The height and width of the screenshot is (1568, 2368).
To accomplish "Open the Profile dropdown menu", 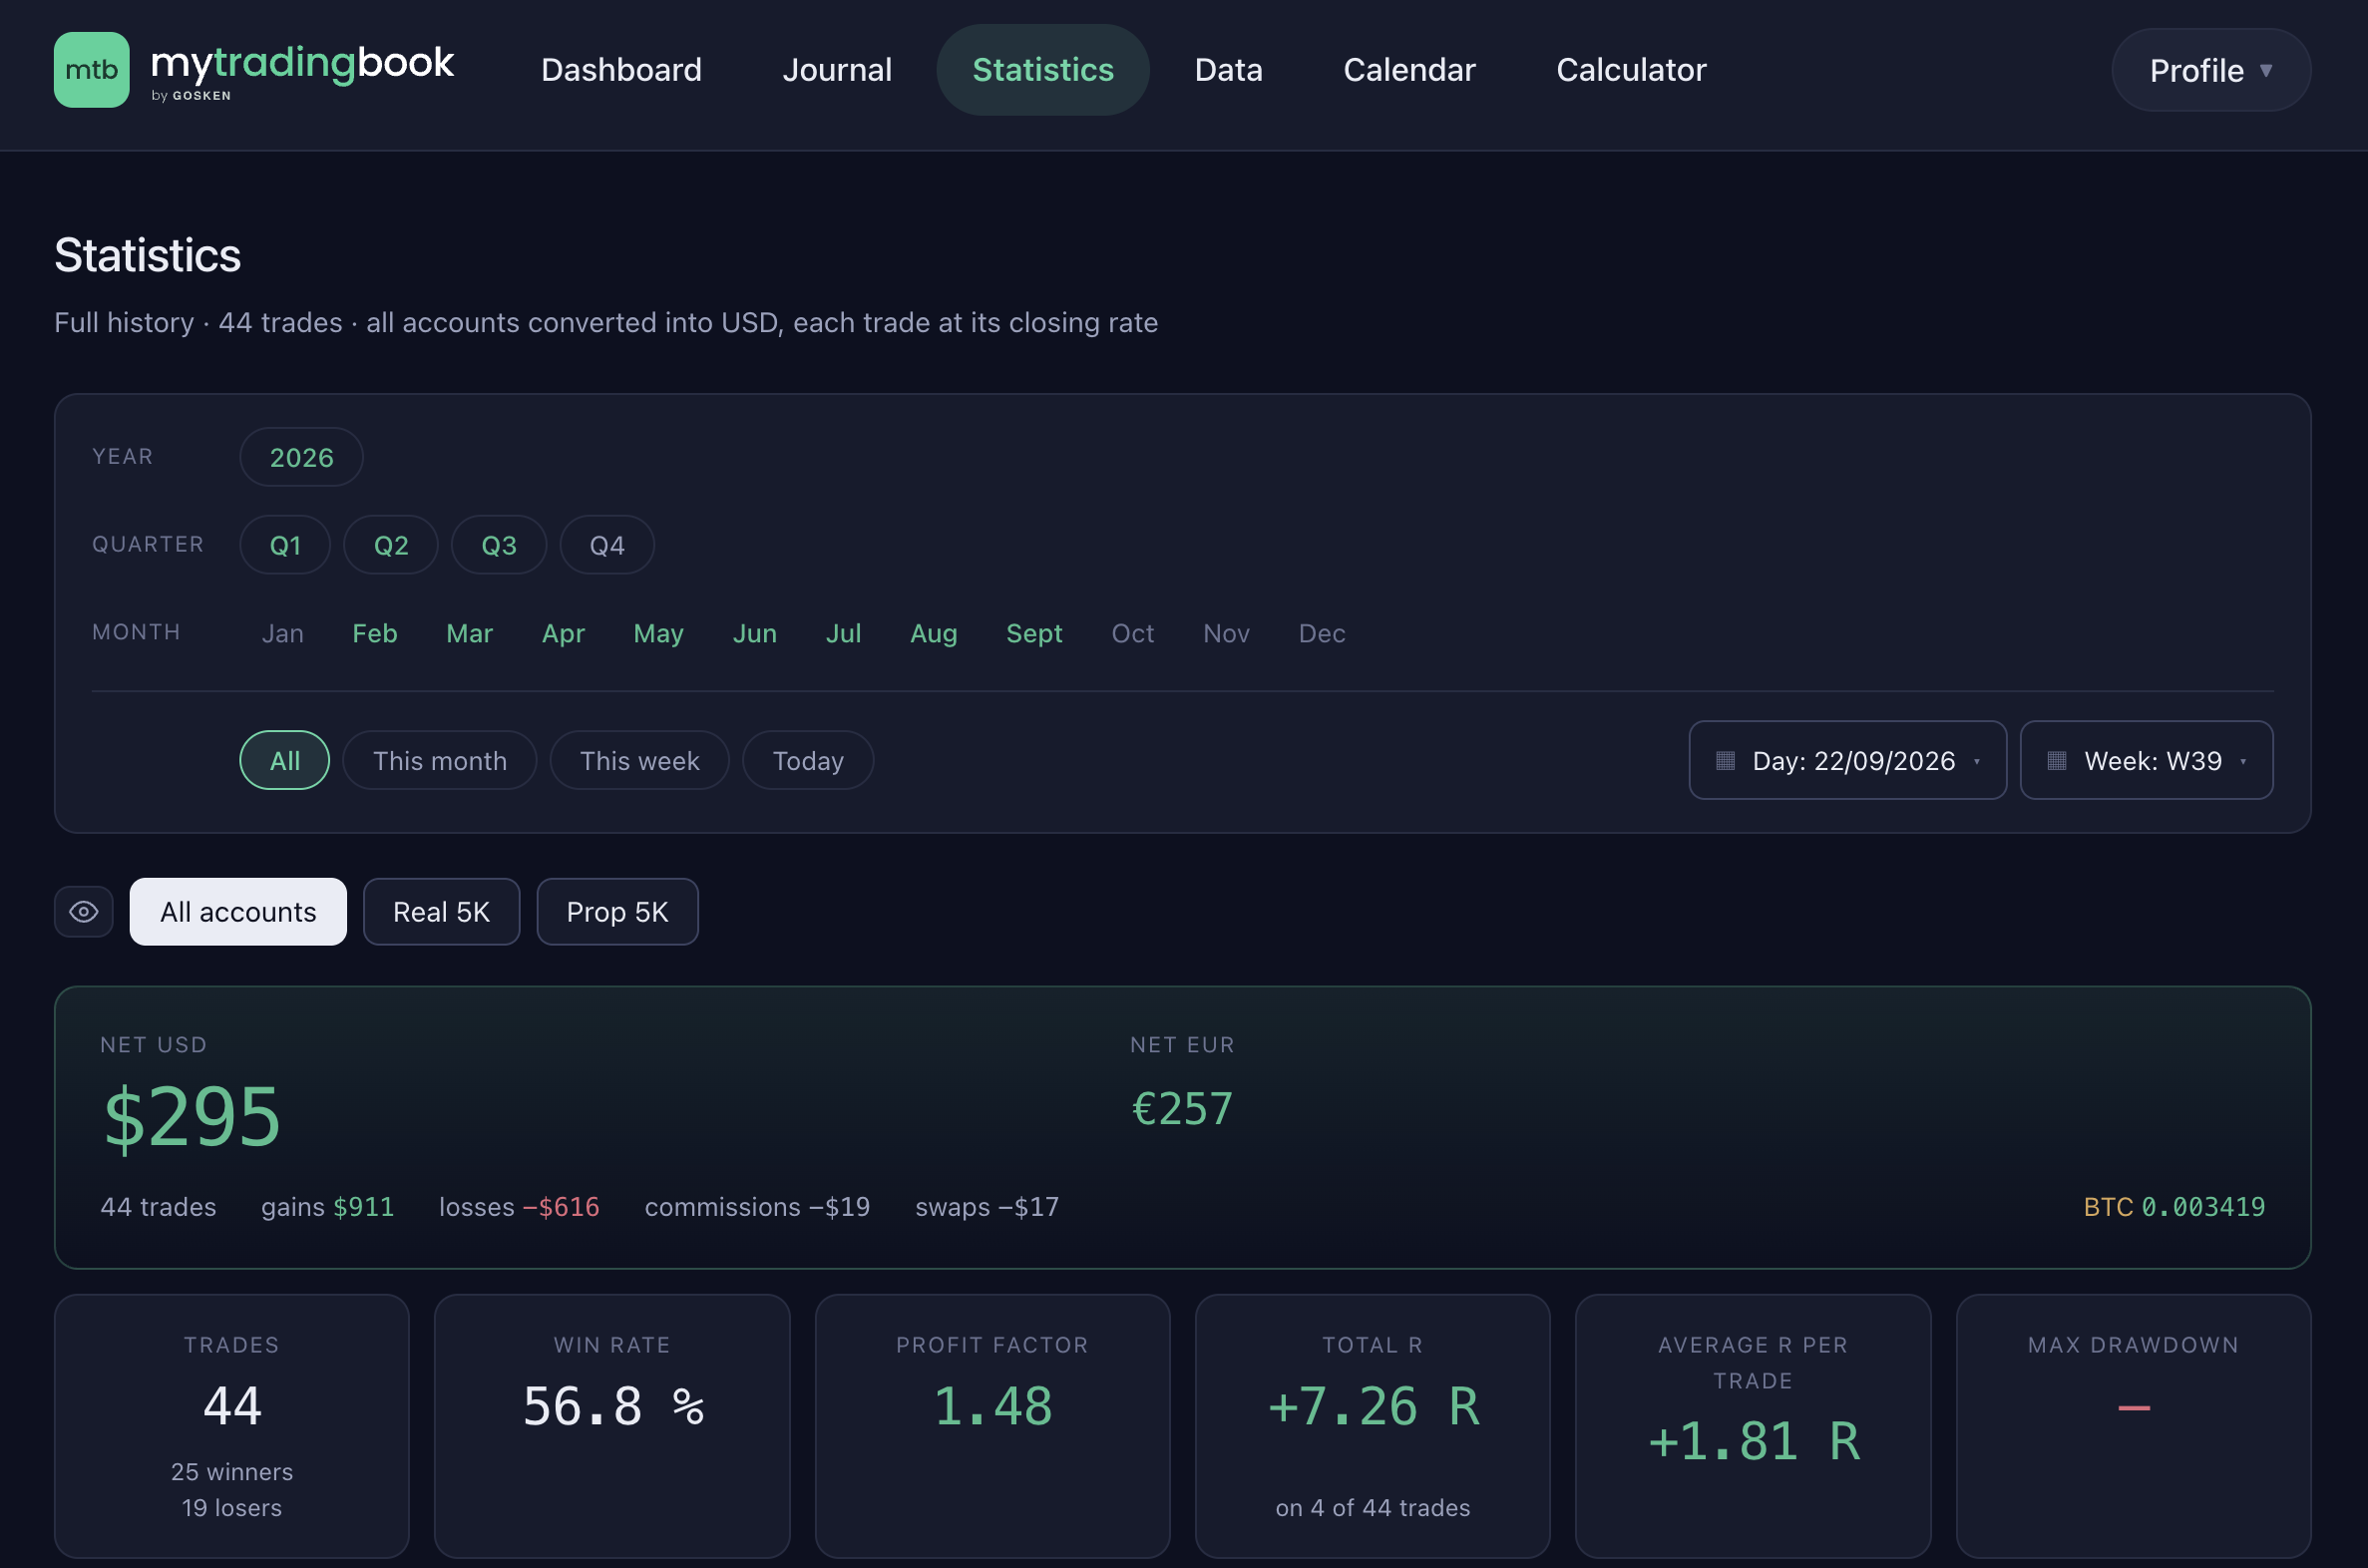I will click(2211, 70).
